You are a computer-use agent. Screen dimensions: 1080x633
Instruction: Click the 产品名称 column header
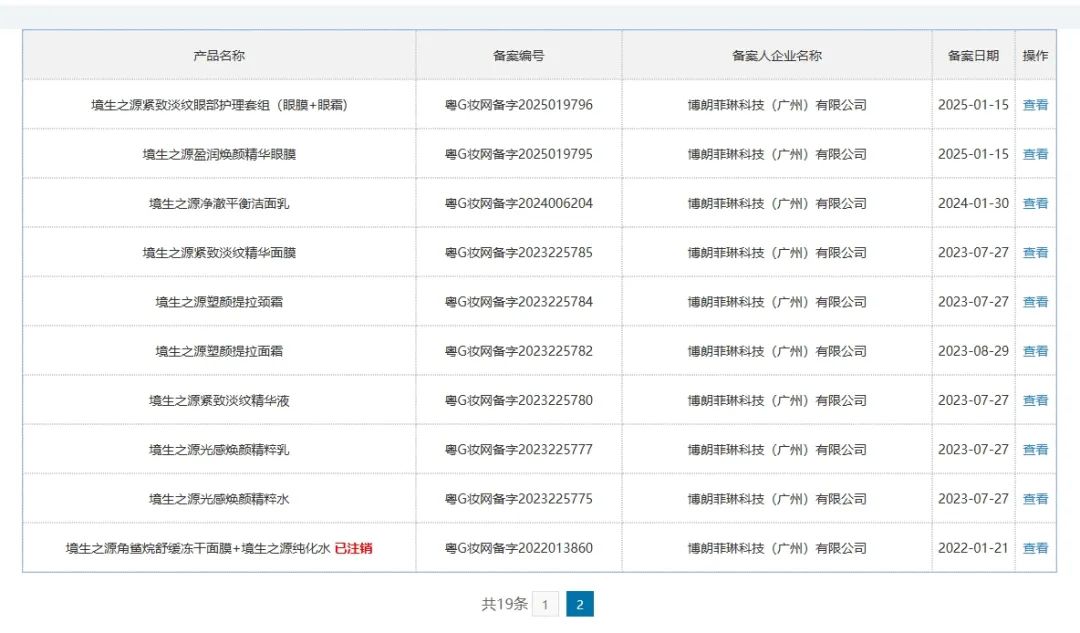pos(219,56)
